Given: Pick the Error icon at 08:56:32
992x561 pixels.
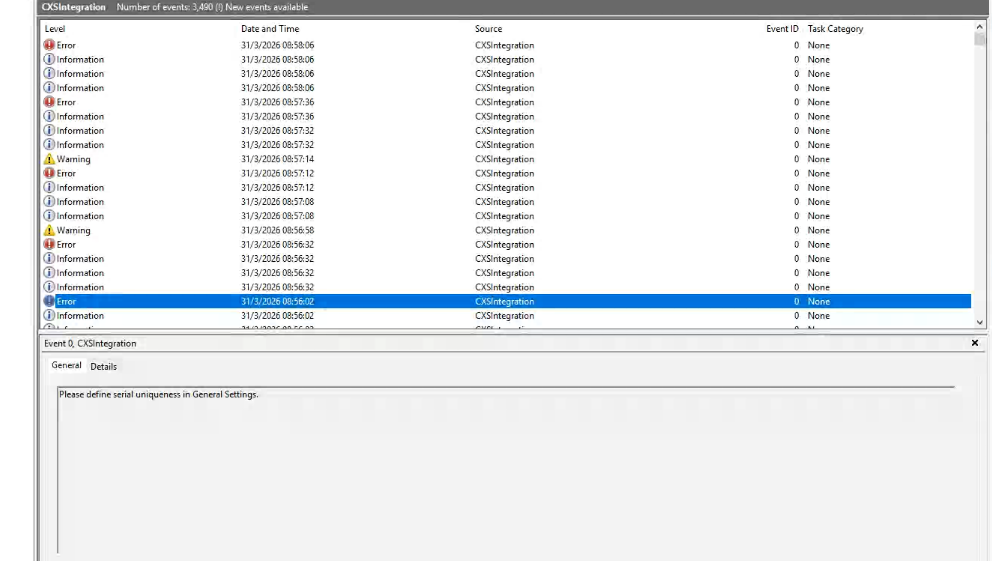Looking at the screenshot, I should pos(49,244).
